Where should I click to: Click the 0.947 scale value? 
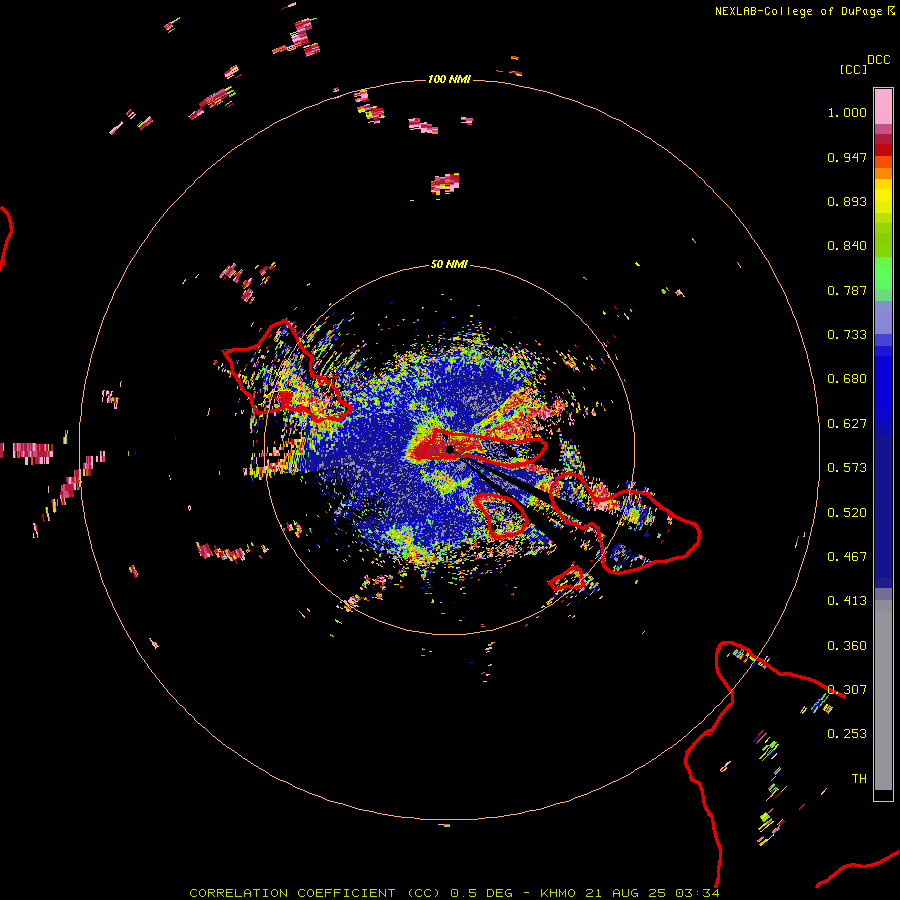847,157
